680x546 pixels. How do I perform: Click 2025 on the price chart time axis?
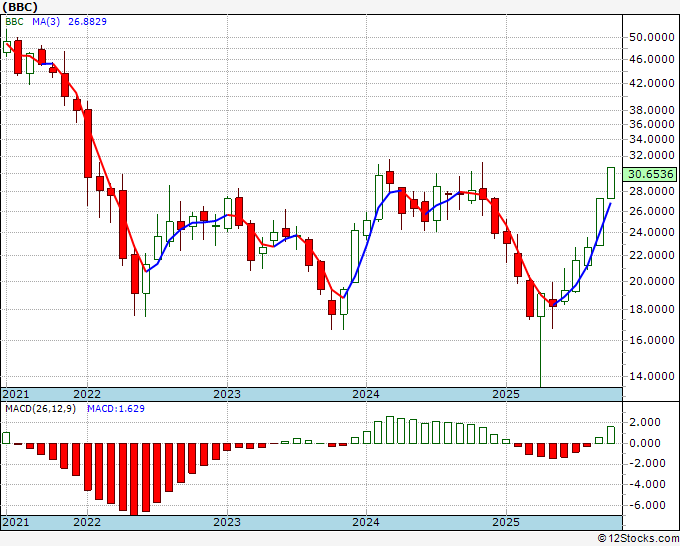click(506, 394)
